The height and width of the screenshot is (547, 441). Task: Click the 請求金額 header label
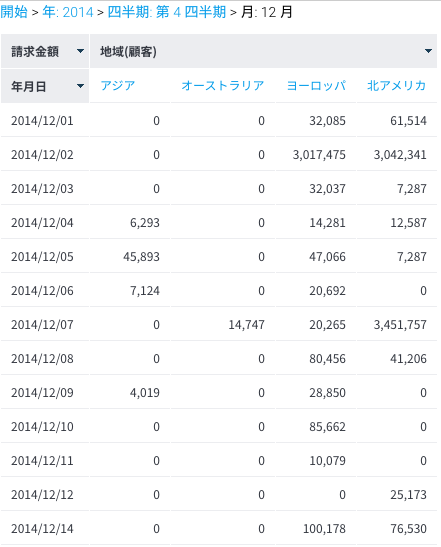tap(35, 52)
